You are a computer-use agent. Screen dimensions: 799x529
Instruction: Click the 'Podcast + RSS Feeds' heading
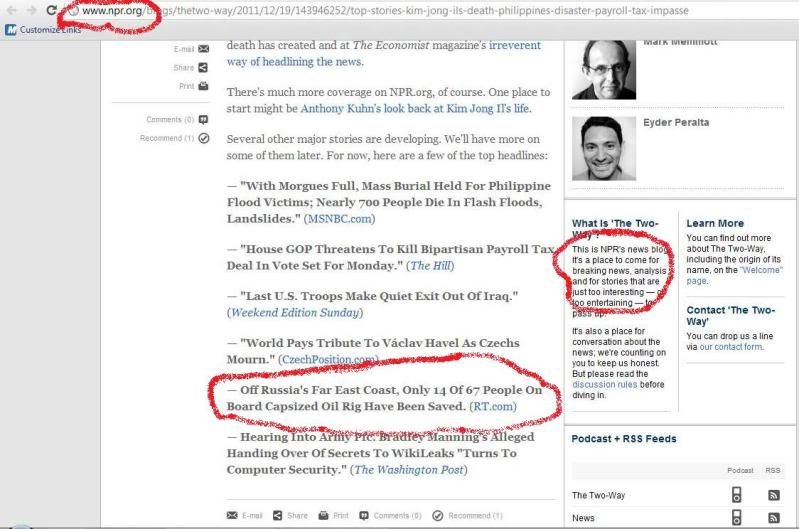point(624,439)
